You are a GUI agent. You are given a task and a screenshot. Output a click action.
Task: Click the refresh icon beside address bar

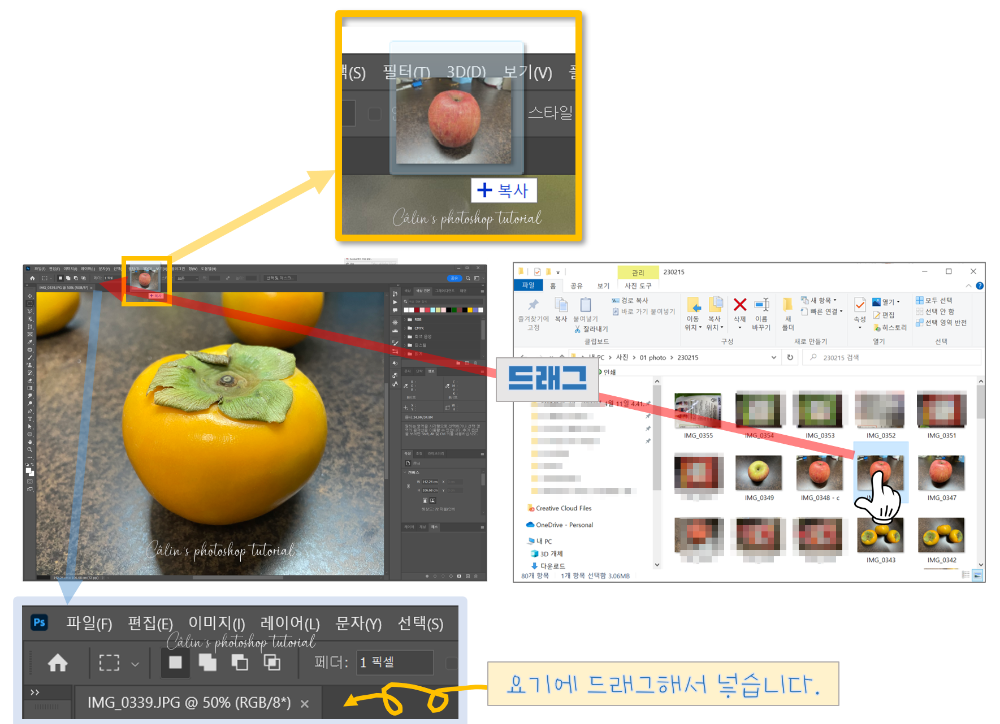tap(790, 358)
